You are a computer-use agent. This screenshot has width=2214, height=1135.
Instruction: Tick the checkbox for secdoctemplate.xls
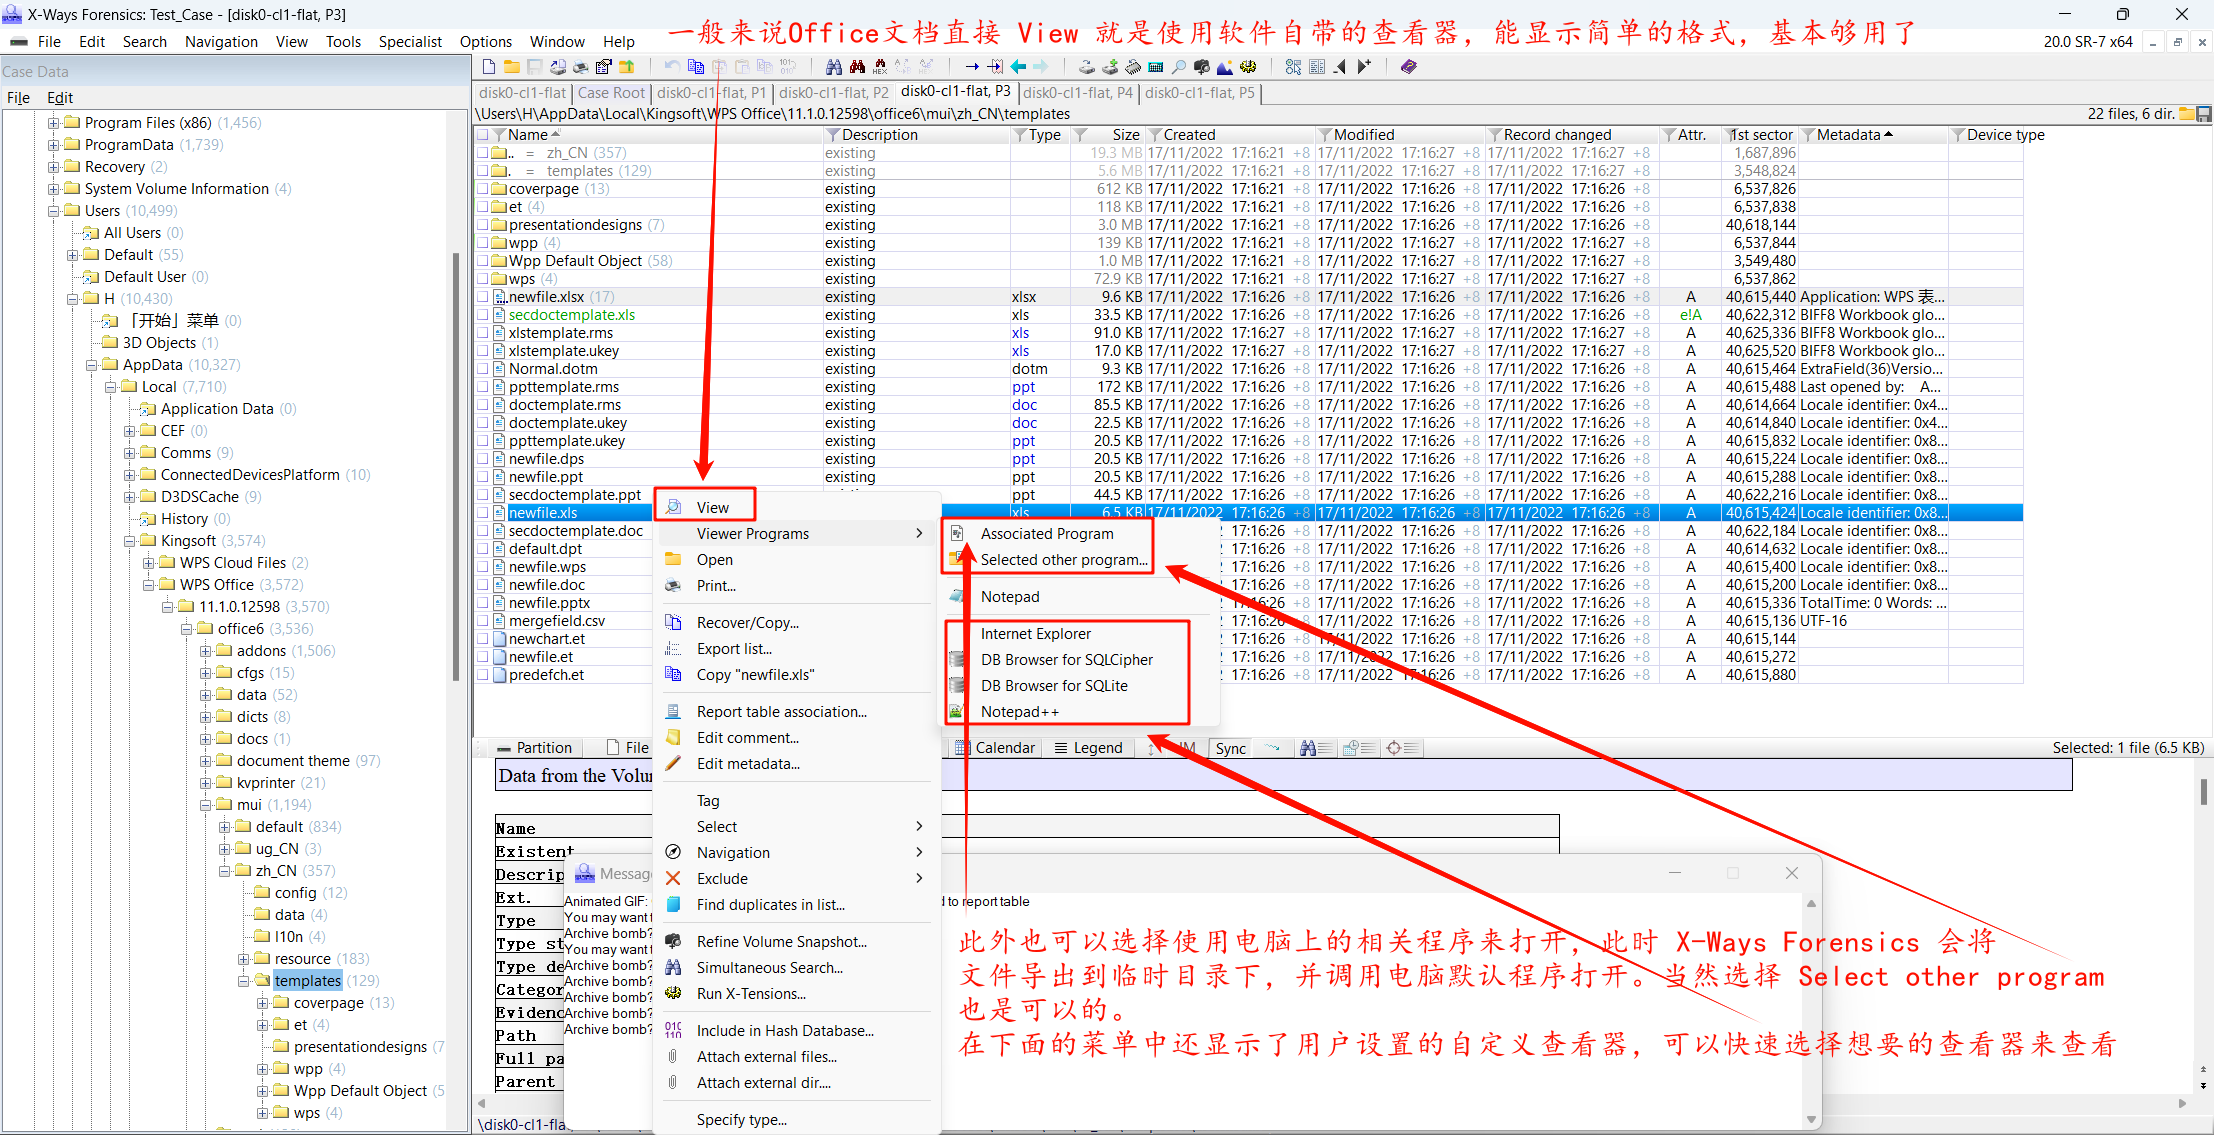[484, 315]
